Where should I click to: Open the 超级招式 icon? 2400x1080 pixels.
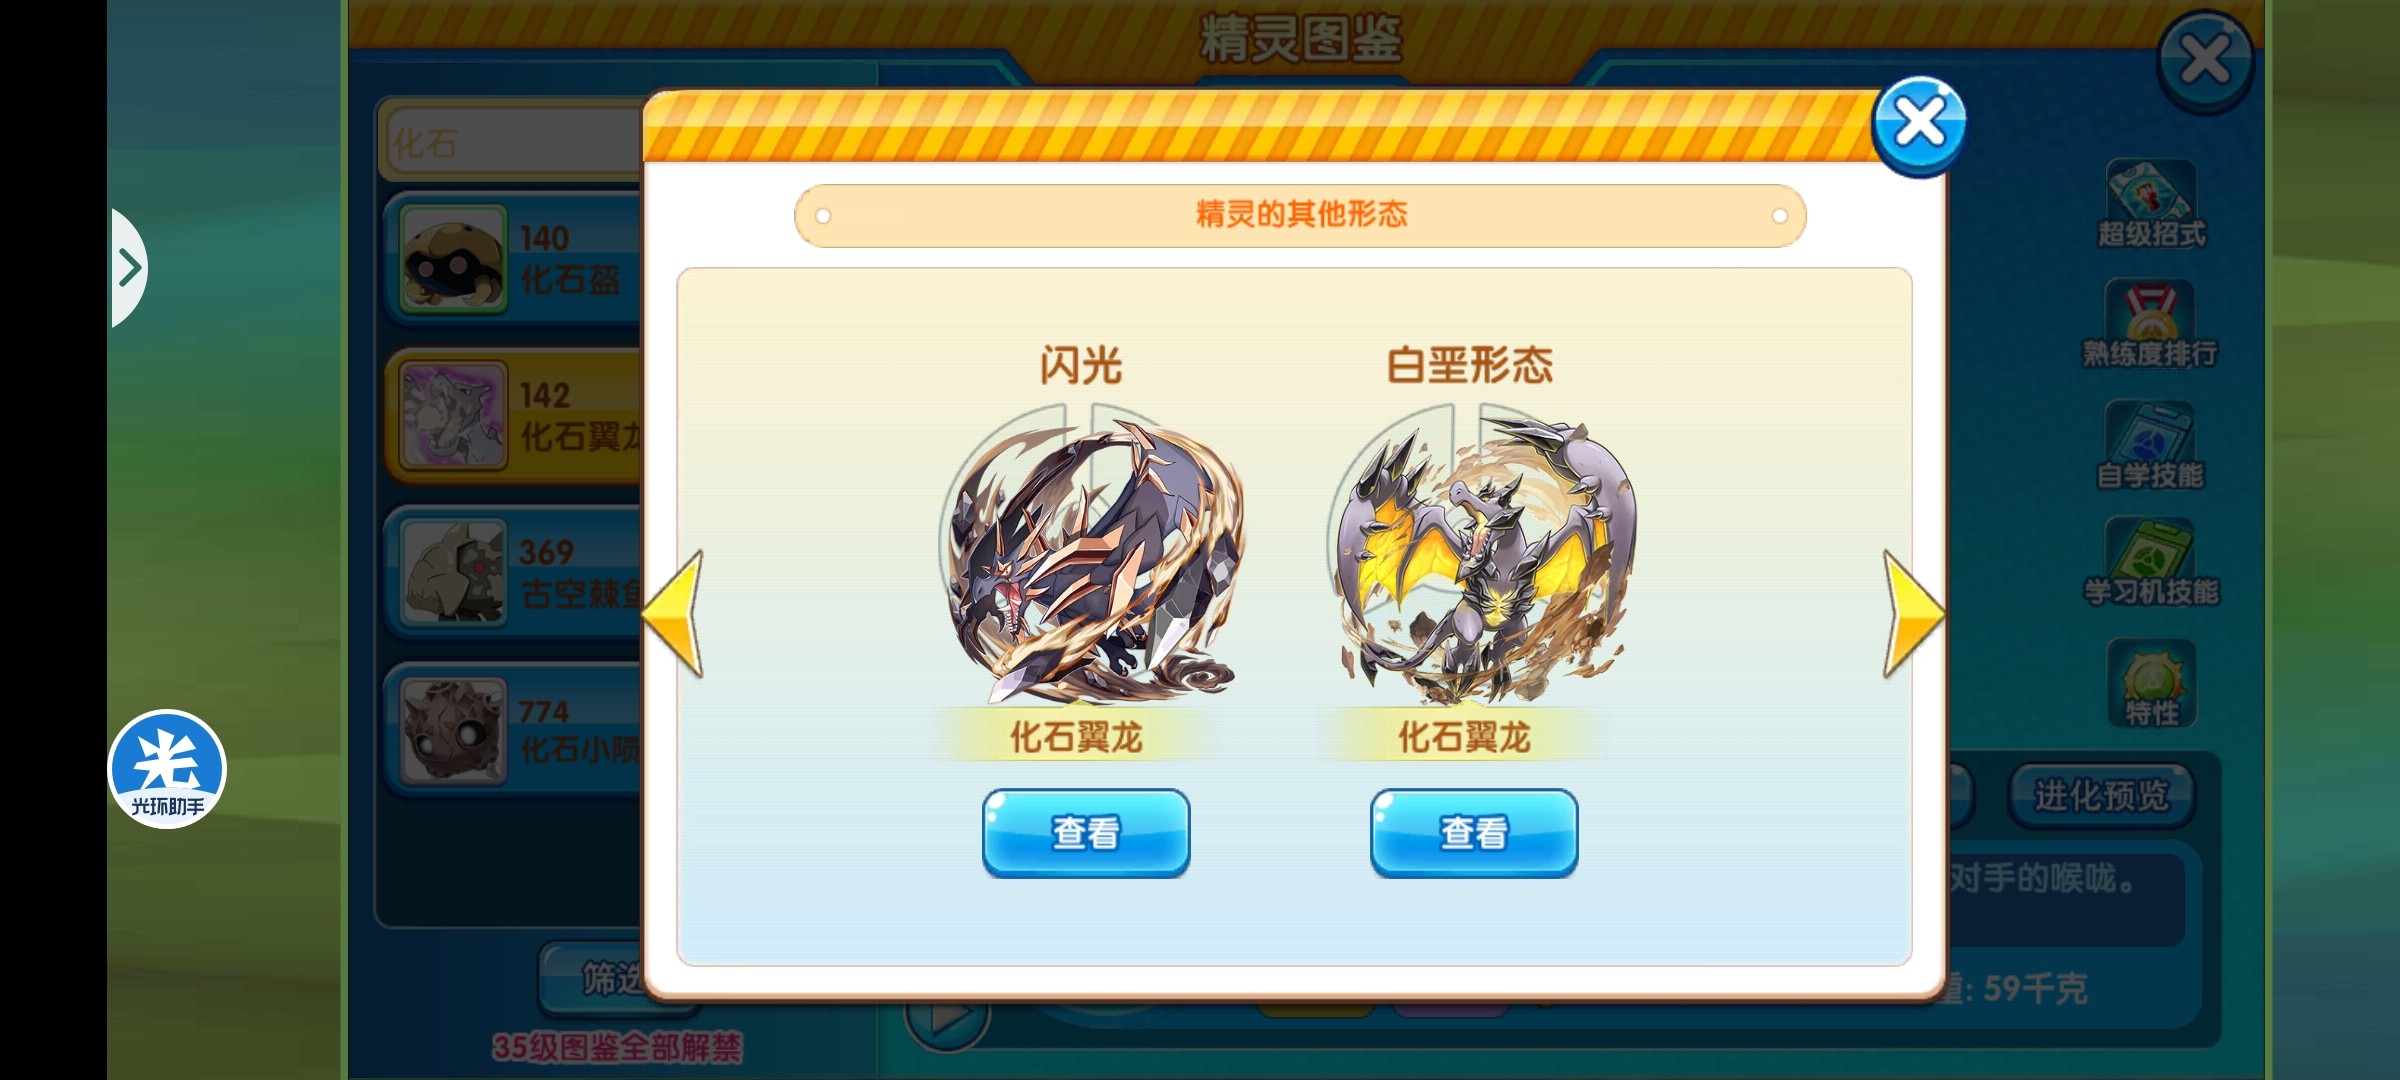2151,204
